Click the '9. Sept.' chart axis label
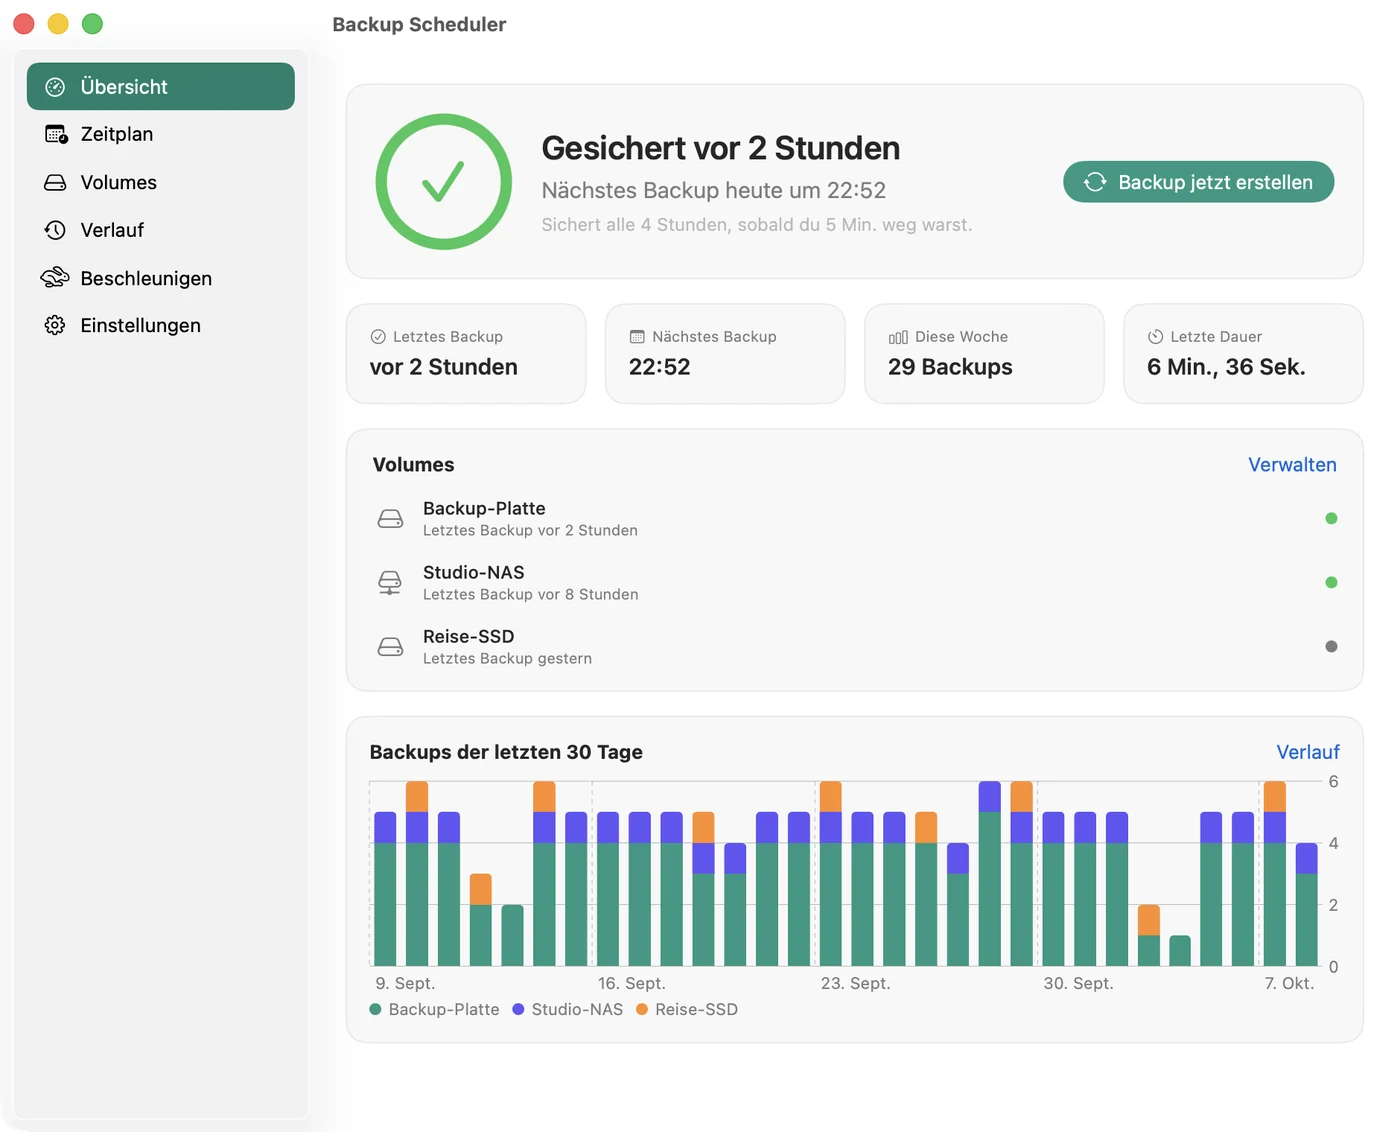Viewport: 1400px width, 1132px height. click(405, 983)
